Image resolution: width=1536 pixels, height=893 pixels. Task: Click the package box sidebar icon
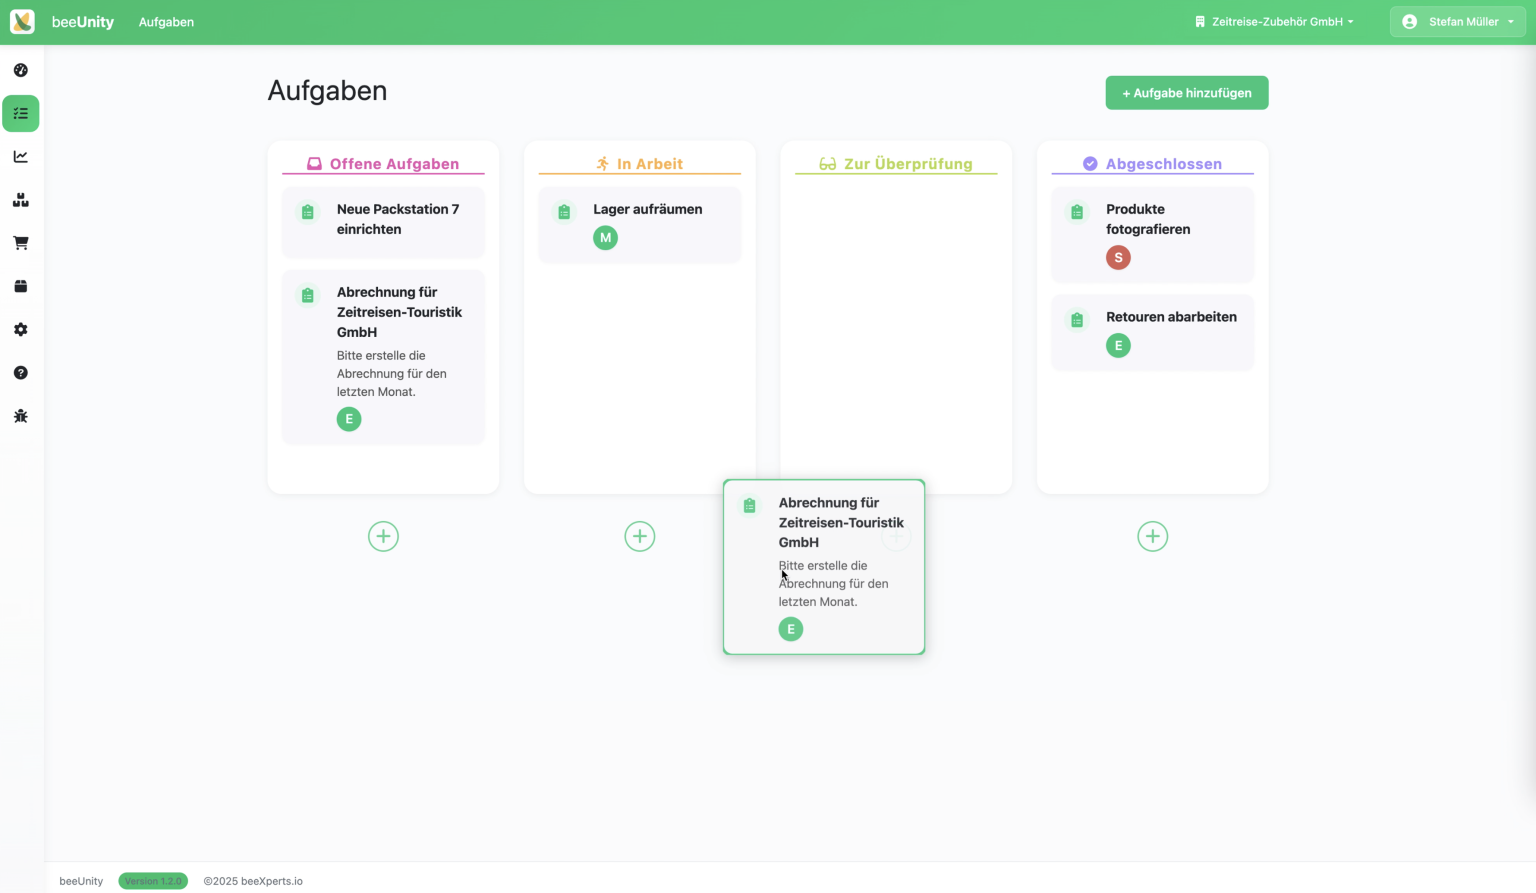click(21, 287)
